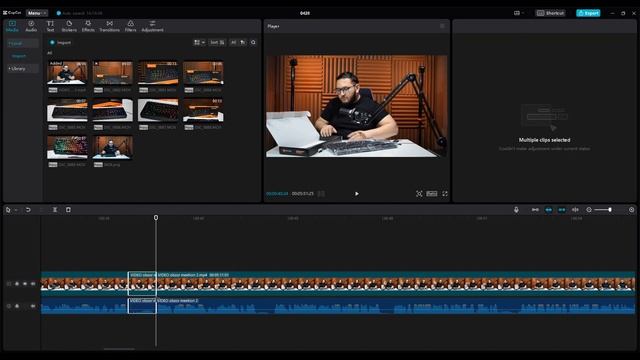Image resolution: width=640 pixels, height=360 pixels.
Task: Open the pointer tool mode dropdown arrow
Action: coord(16,210)
